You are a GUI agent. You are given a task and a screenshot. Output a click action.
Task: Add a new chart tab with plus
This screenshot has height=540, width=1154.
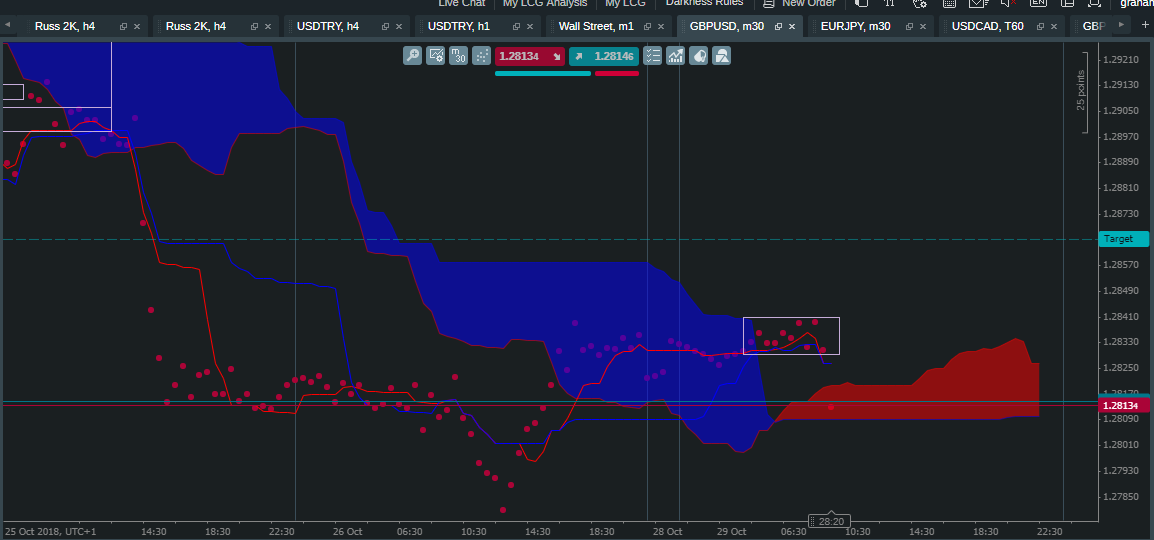(1145, 25)
